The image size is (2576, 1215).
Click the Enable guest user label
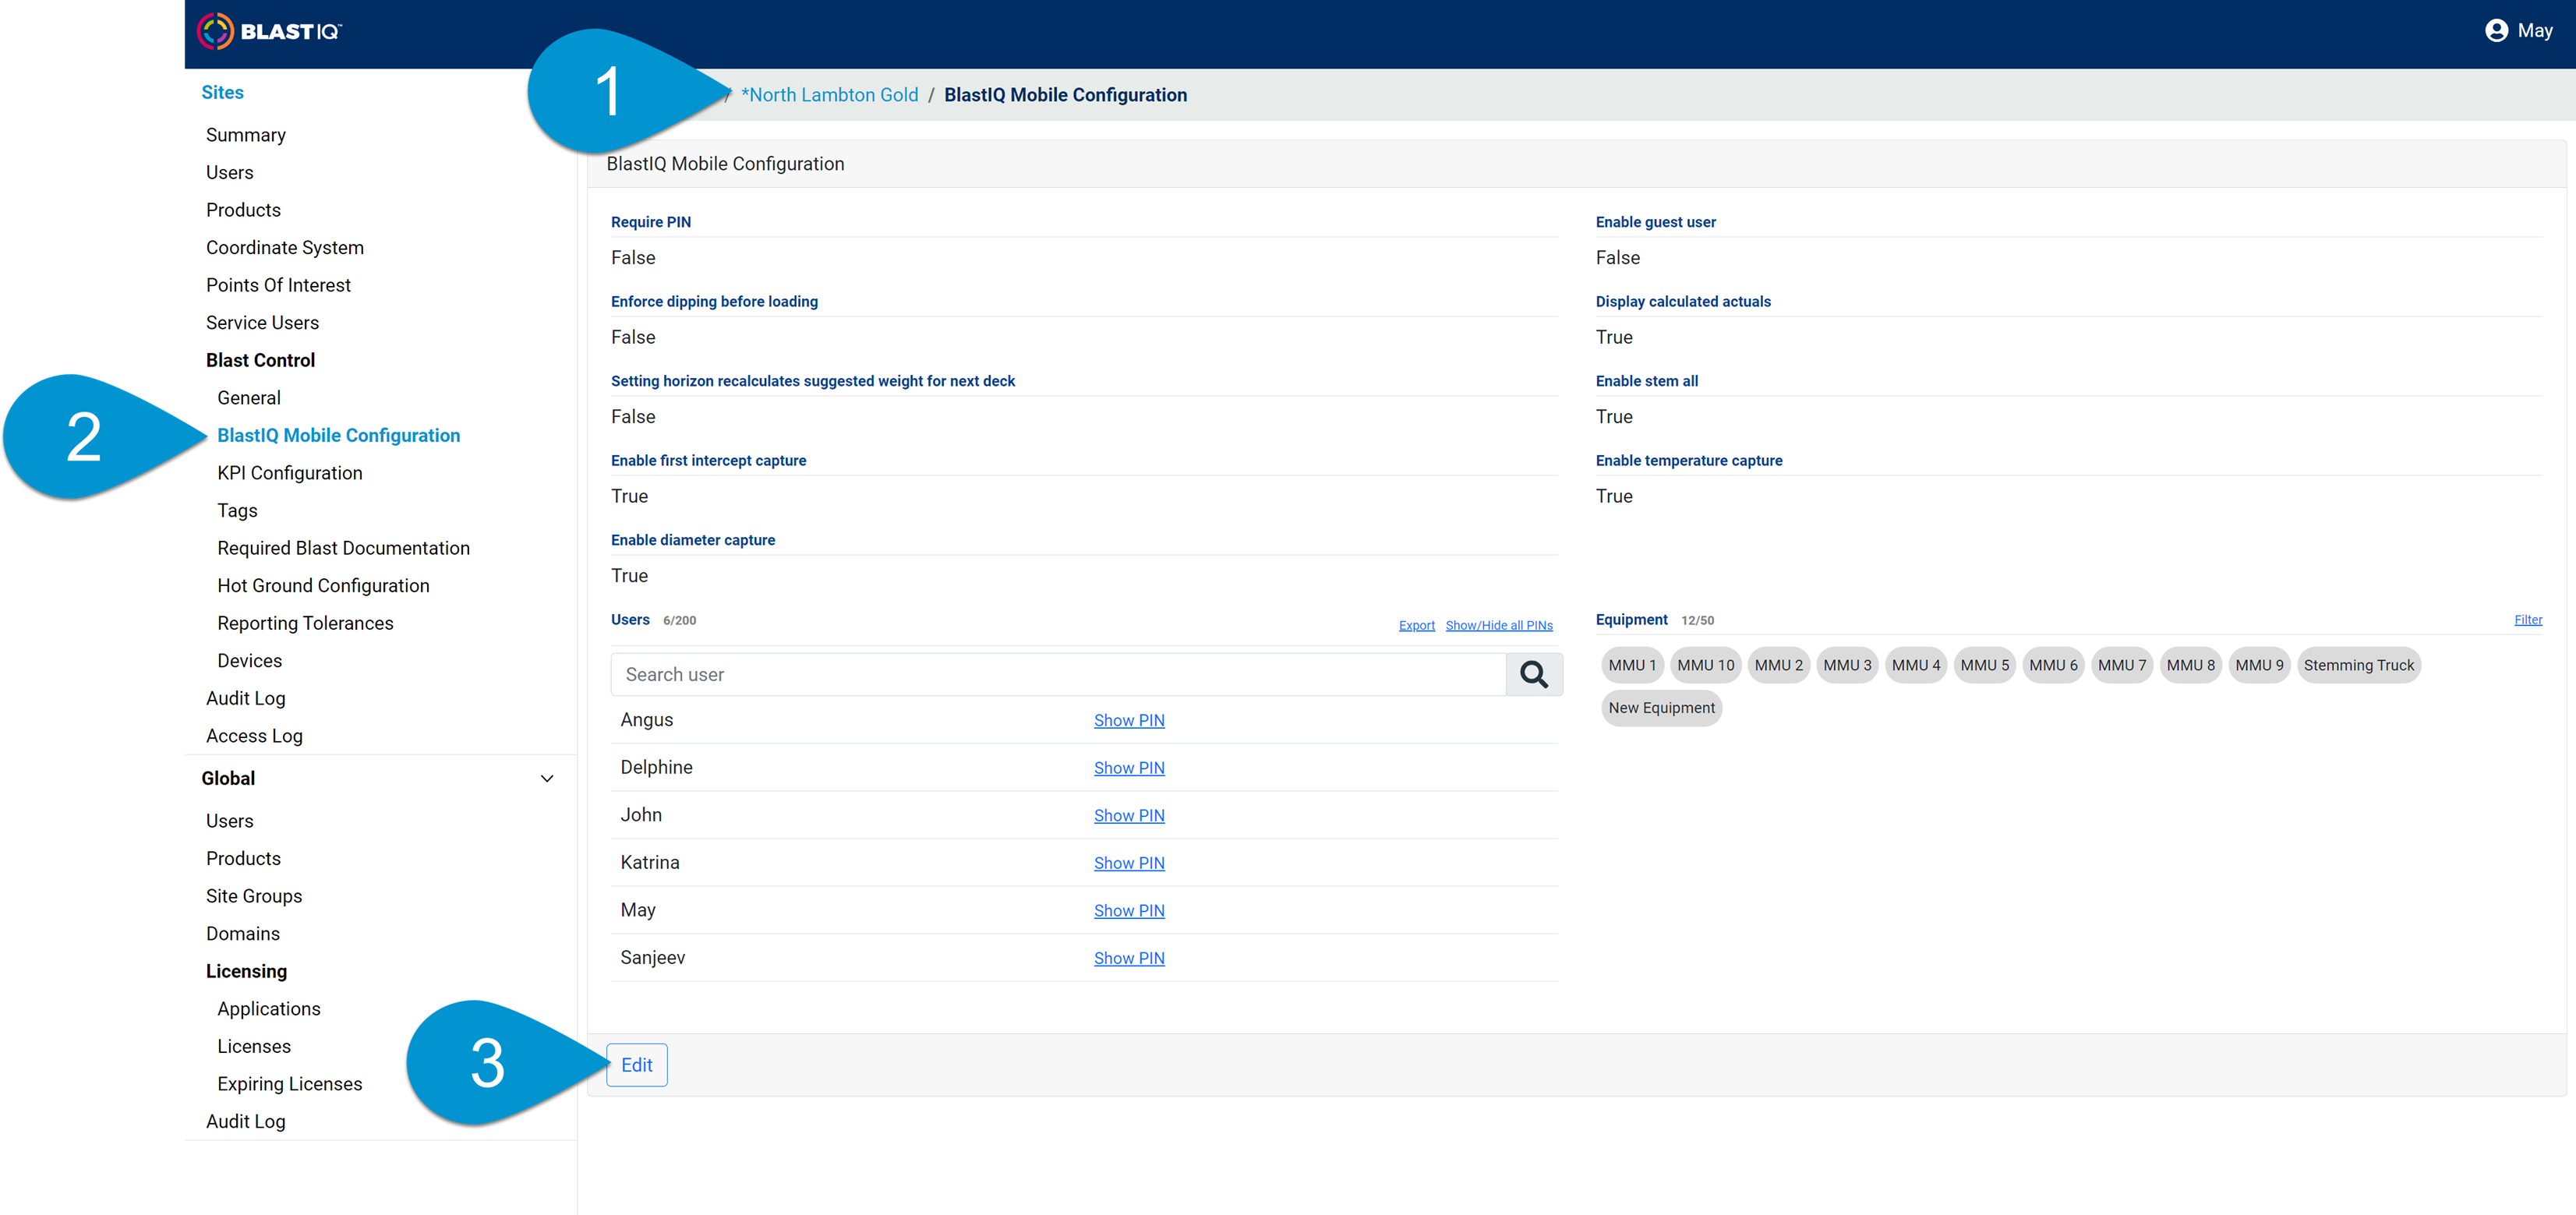(1655, 222)
